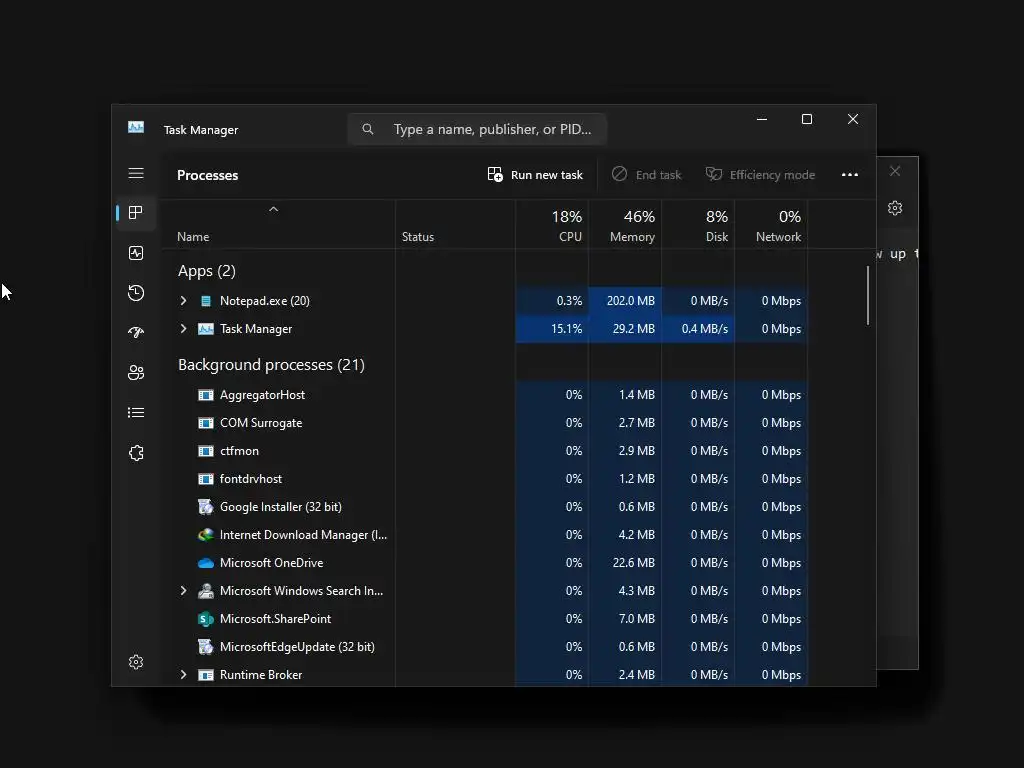Click the Internet Download Manager icon
1024x768 pixels.
206,535
